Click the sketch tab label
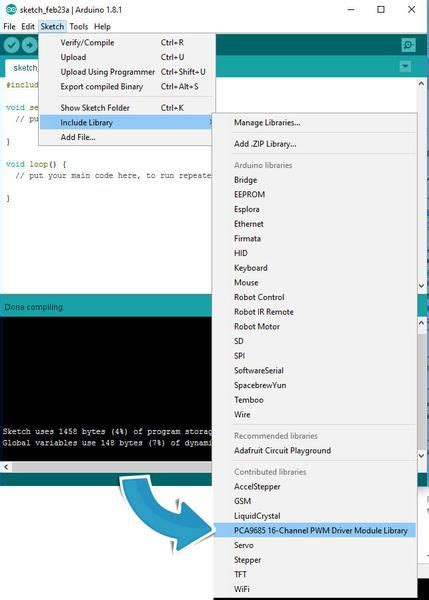The width and height of the screenshot is (429, 600). pyautogui.click(x=25, y=68)
